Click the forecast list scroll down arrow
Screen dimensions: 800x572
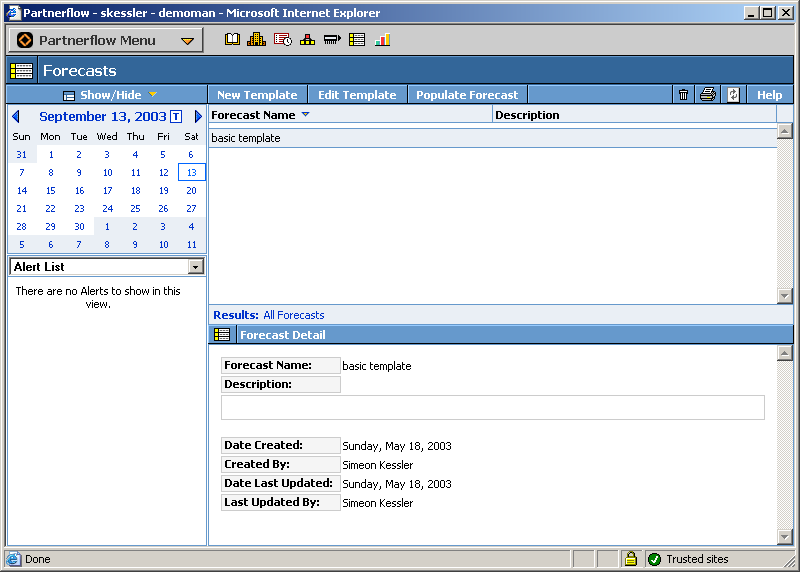coord(784,295)
